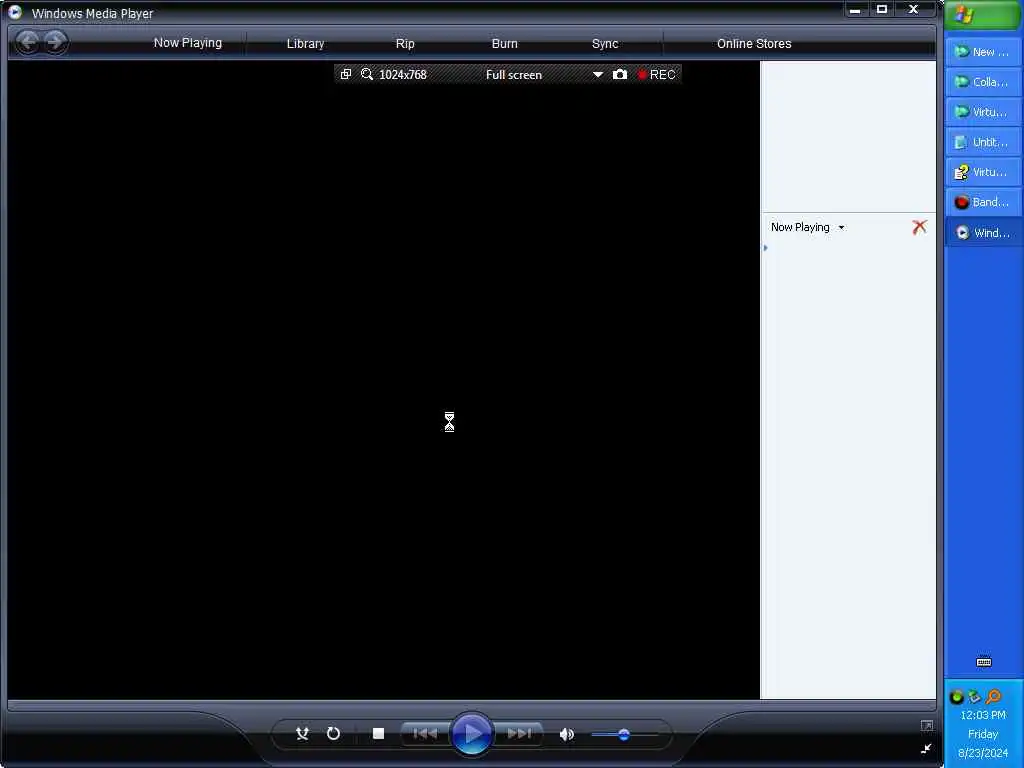Select the Sync tab
Screen dimensions: 1024x768
(x=605, y=44)
